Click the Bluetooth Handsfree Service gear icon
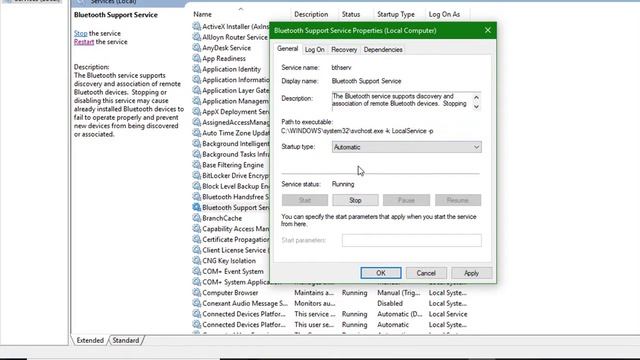This screenshot has width=640, height=360. (x=196, y=197)
